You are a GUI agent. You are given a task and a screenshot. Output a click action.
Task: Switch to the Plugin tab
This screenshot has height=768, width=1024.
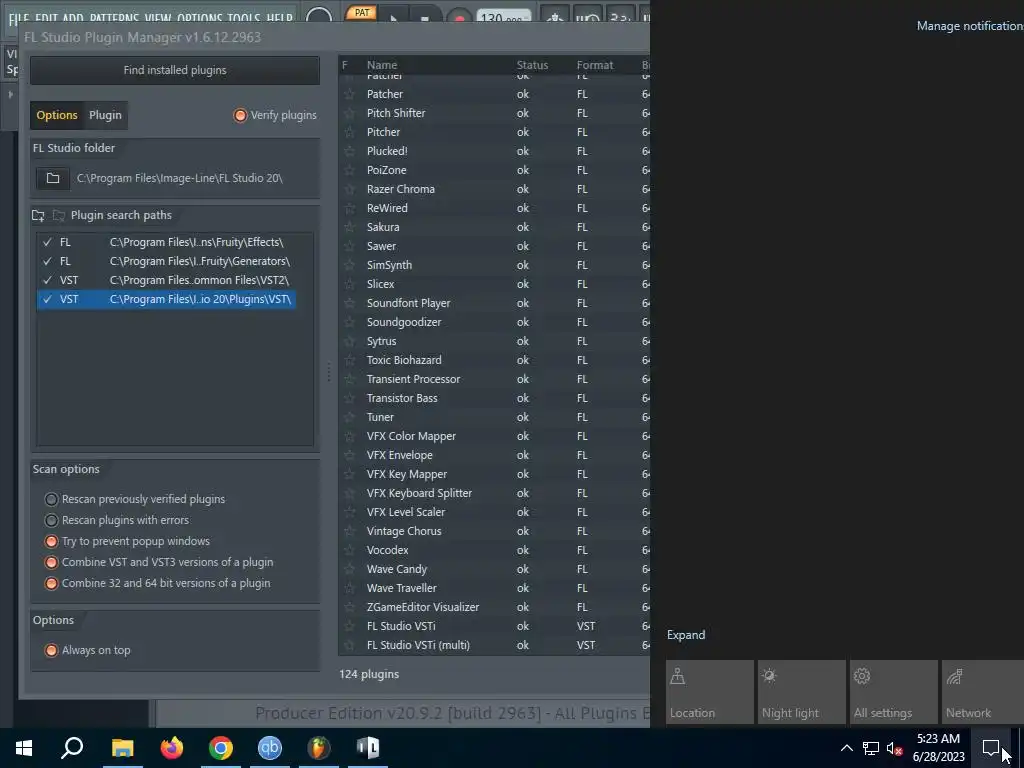(105, 115)
